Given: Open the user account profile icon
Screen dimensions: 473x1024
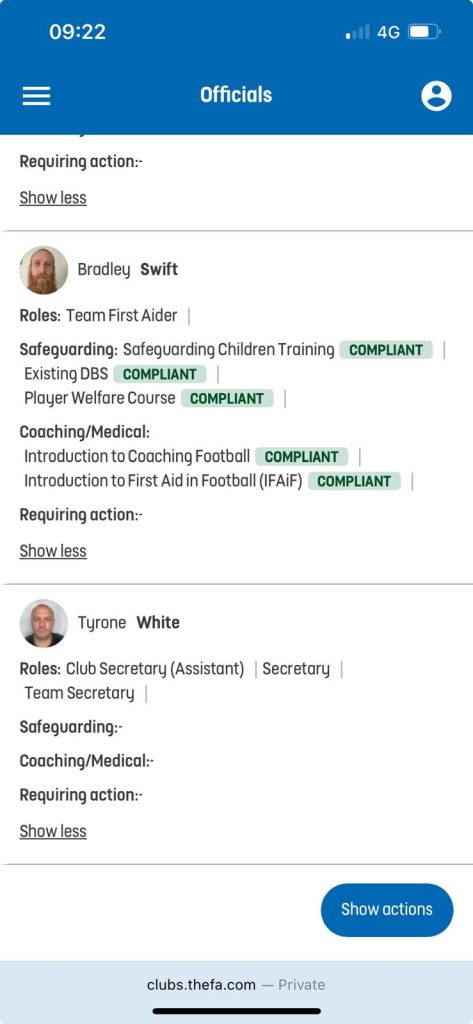Looking at the screenshot, I should point(436,96).
